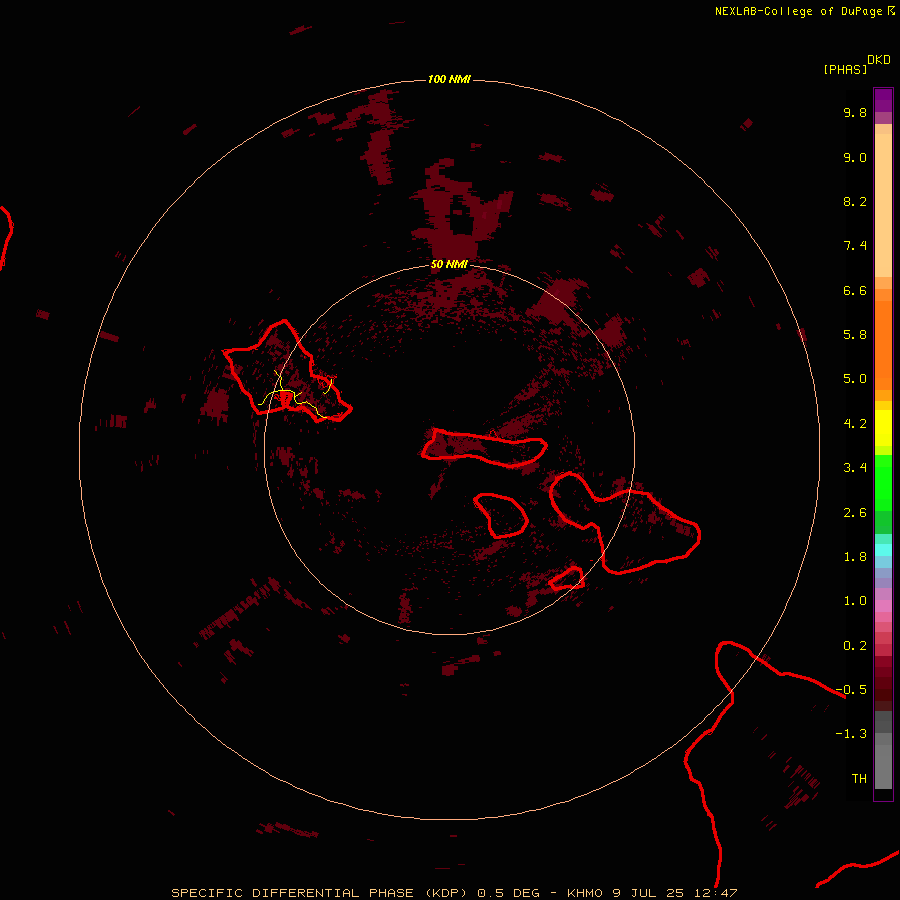Select the 5.8 scale value
Screen dimensions: 900x900
[855, 335]
